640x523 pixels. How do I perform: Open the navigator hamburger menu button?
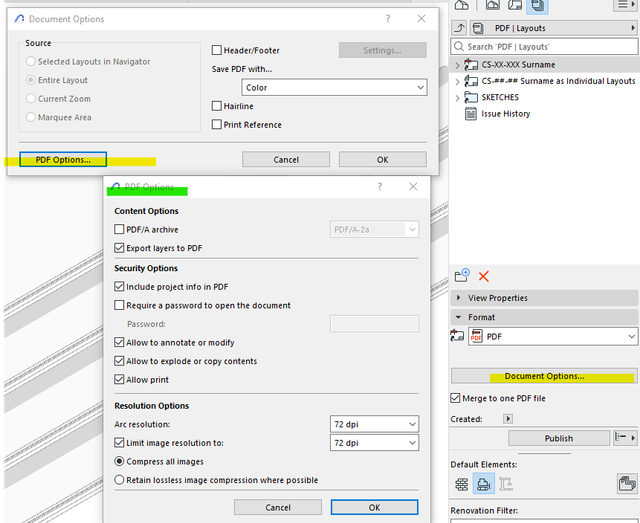click(x=625, y=5)
